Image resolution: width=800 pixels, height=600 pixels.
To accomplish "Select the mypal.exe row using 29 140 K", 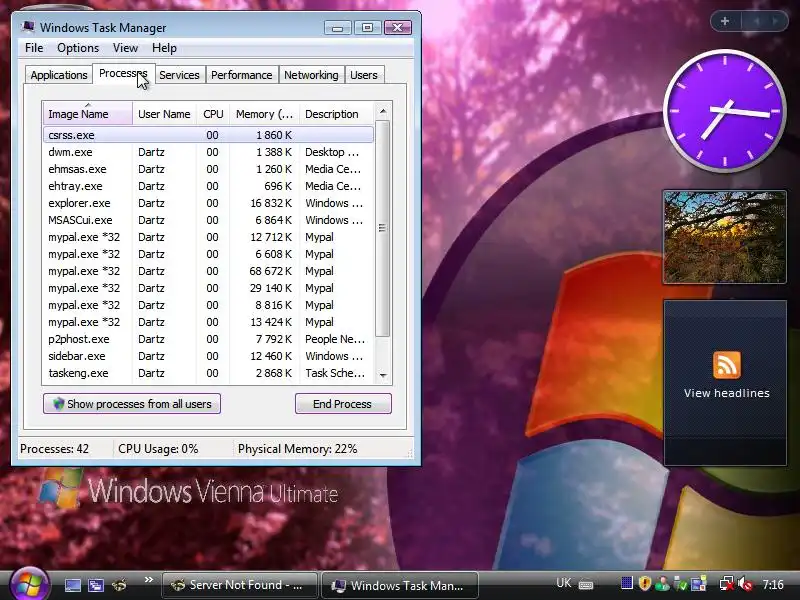I will tap(209, 288).
